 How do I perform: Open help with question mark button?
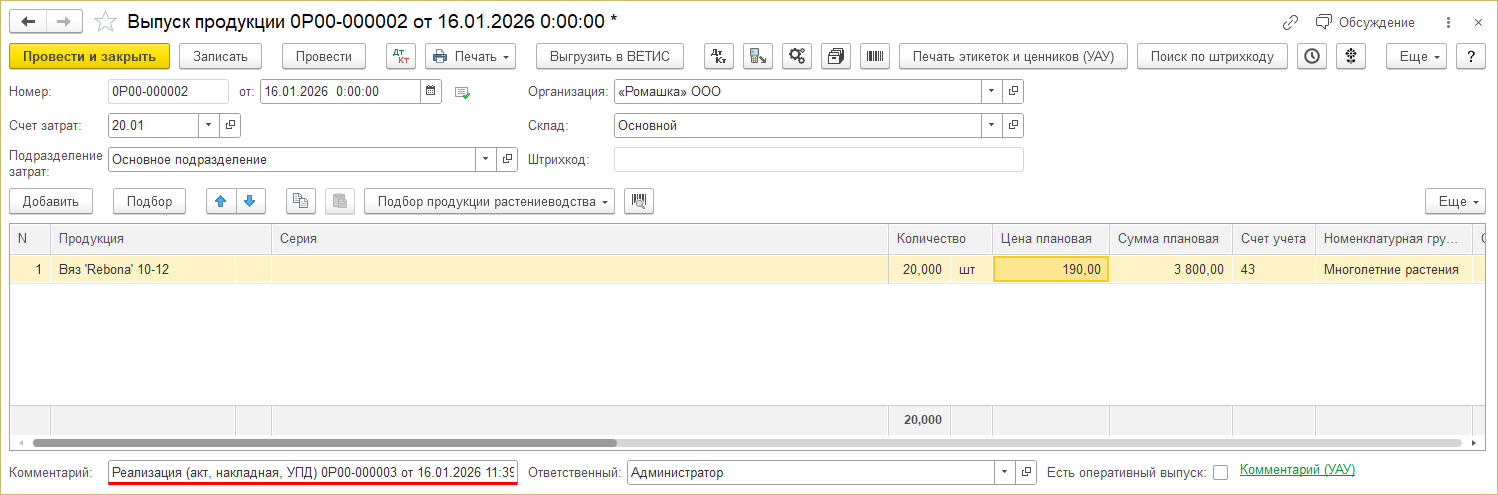(1470, 57)
